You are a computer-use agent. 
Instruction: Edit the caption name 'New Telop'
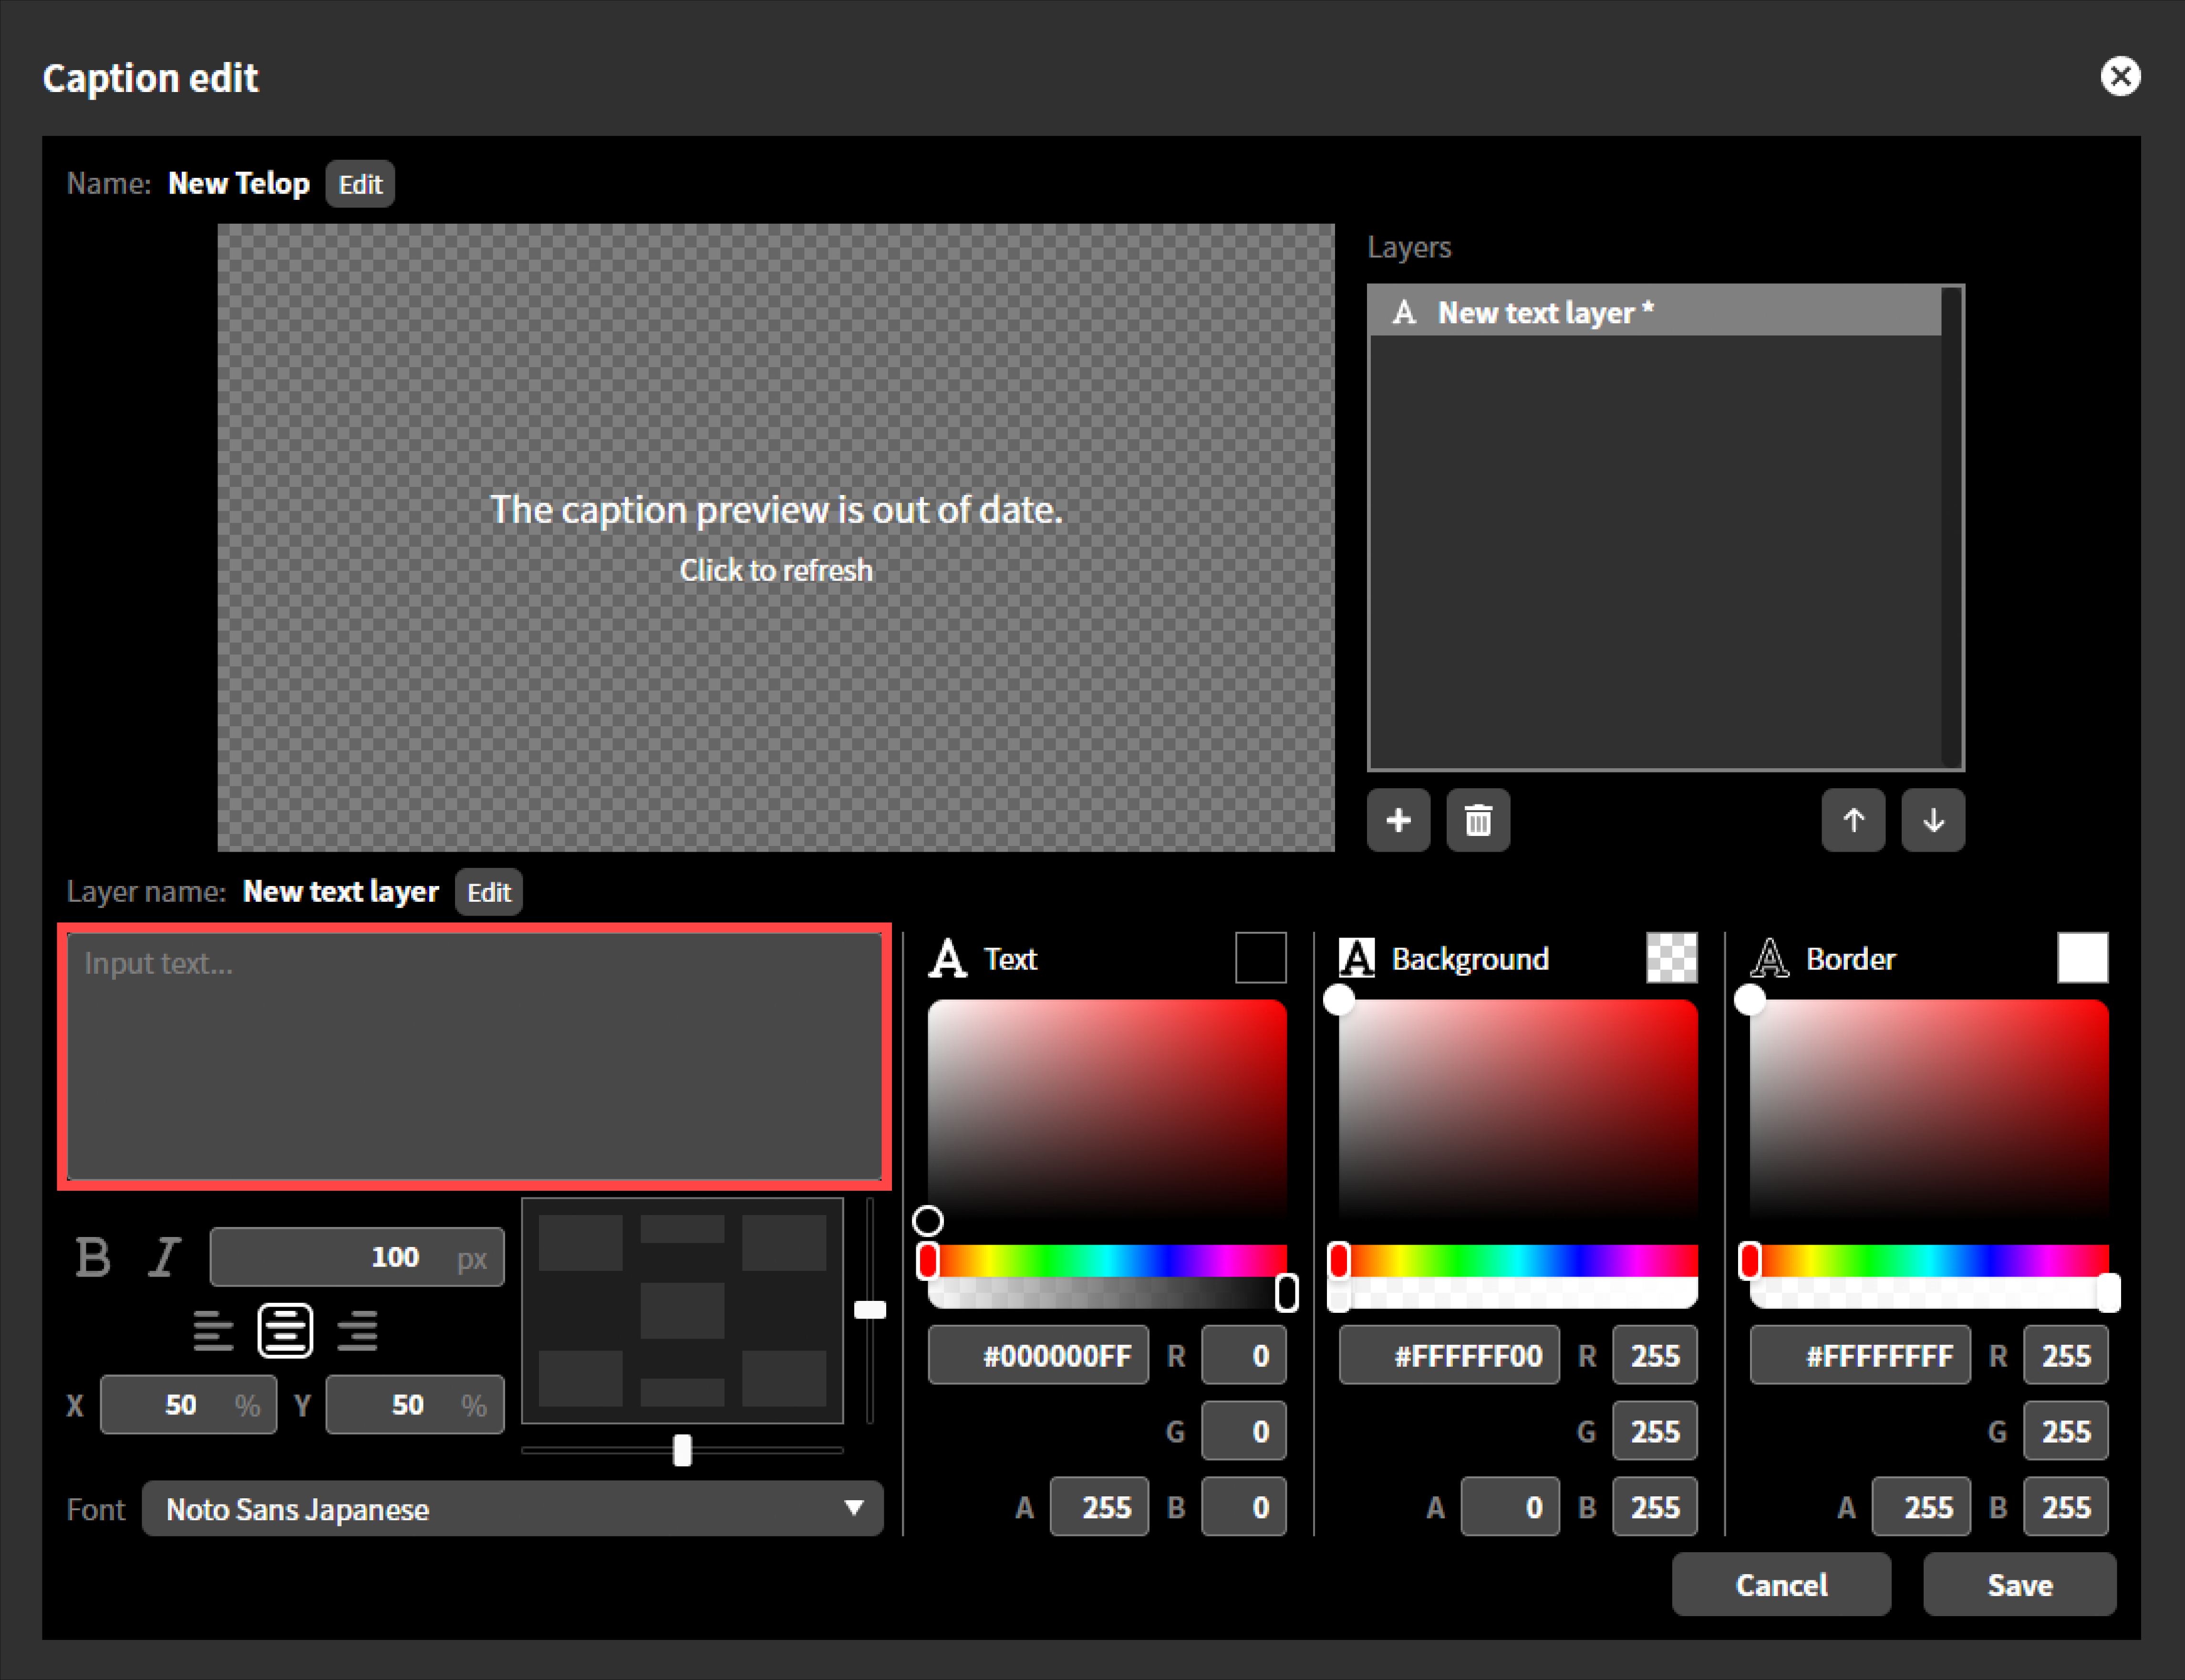point(360,183)
